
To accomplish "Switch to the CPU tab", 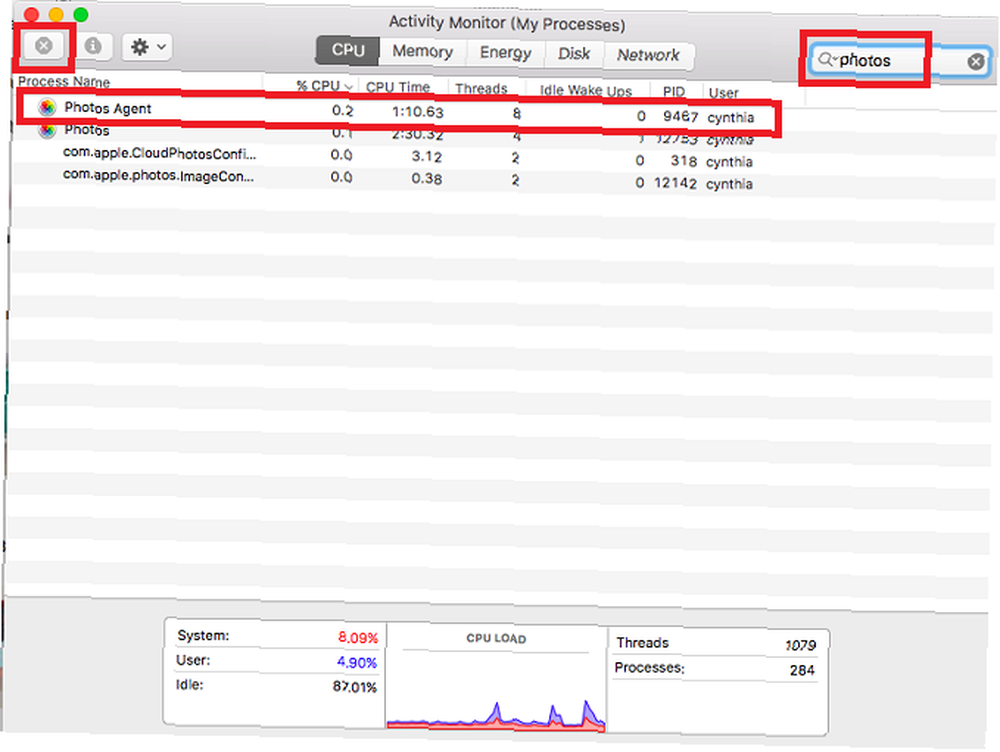I will point(348,50).
